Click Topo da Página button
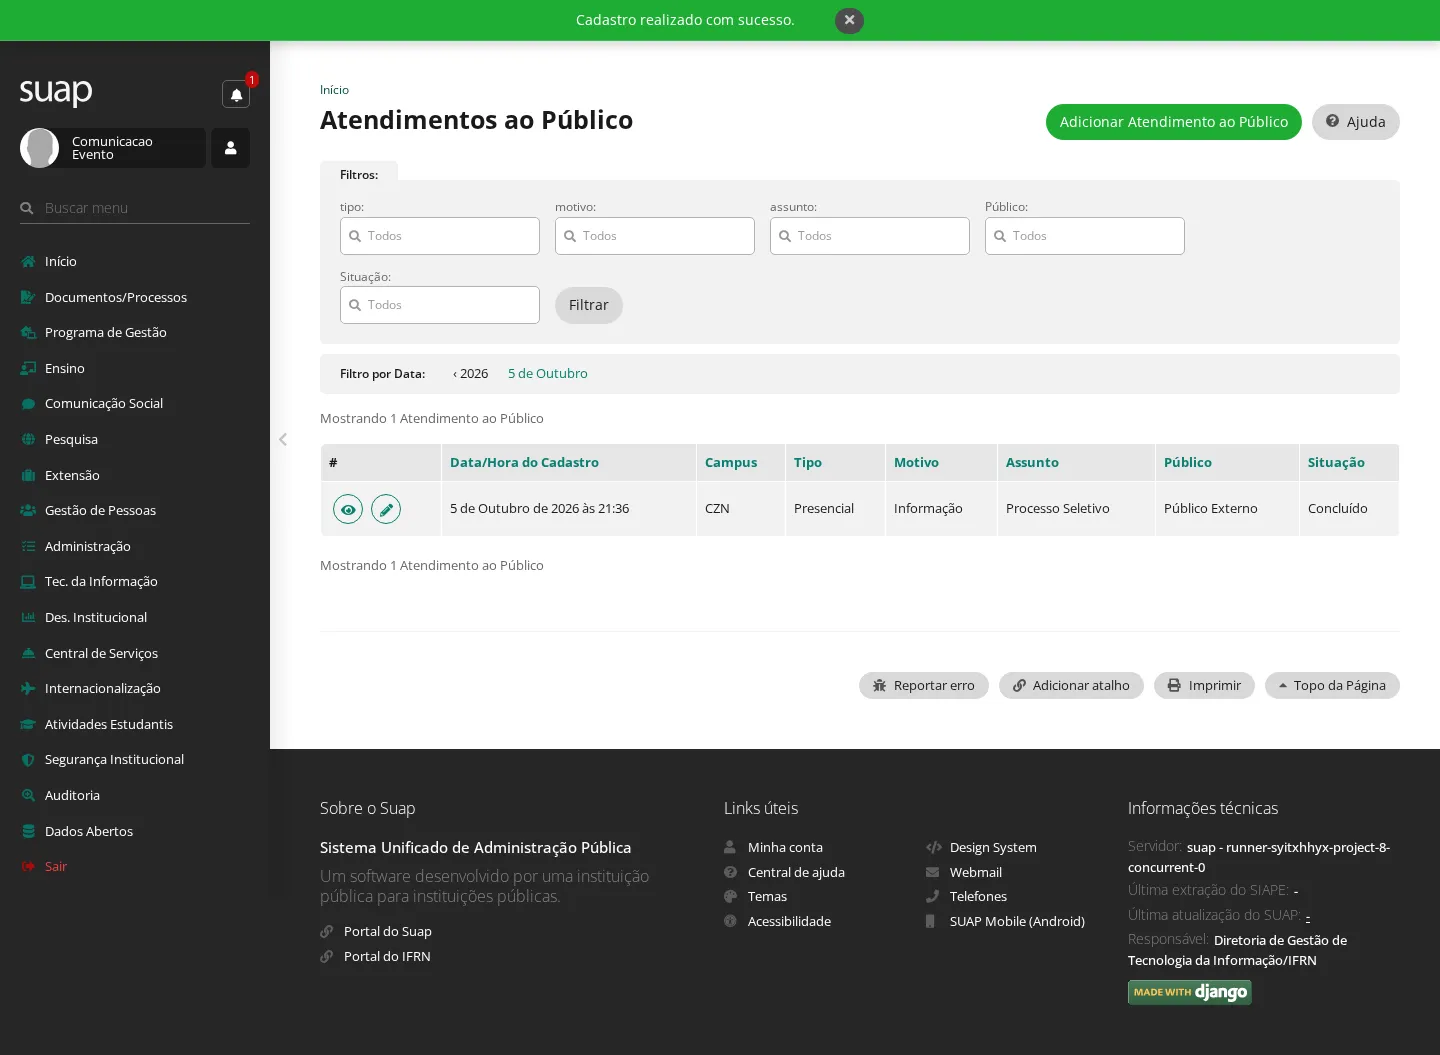Viewport: 1440px width, 1055px height. point(1332,685)
